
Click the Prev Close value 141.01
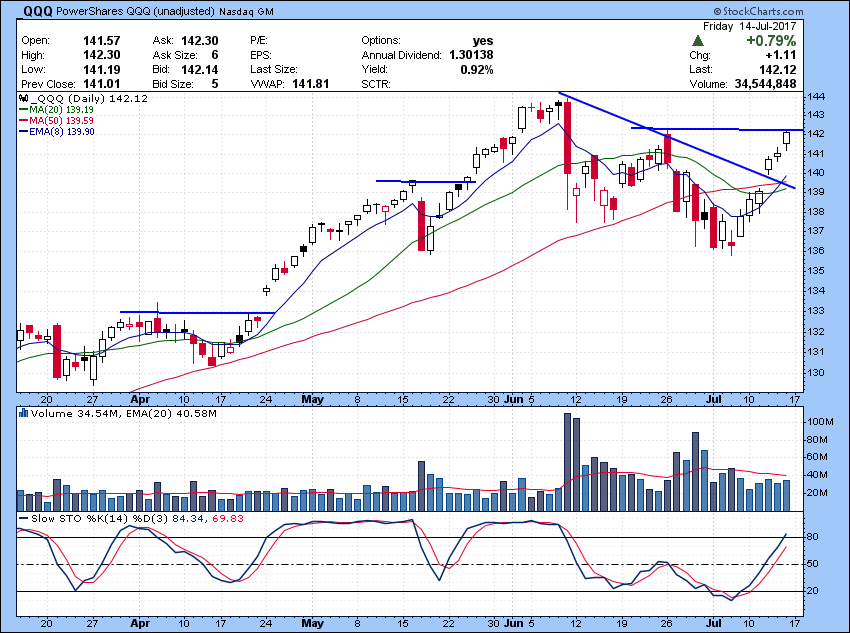101,84
